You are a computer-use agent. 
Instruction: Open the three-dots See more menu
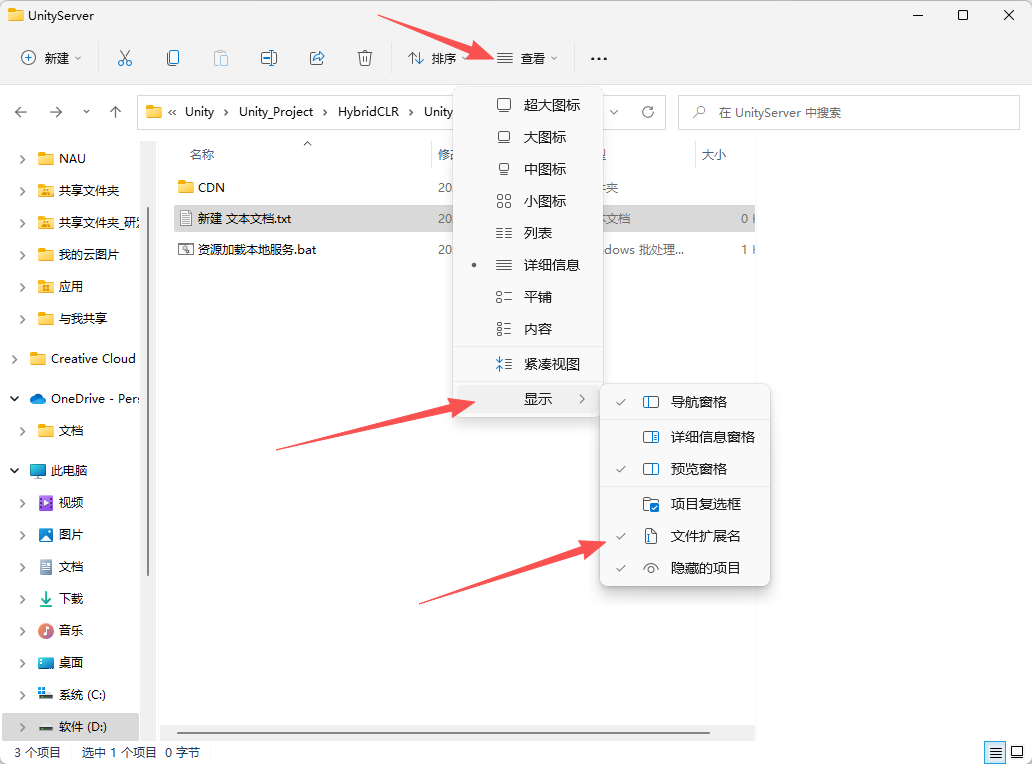pos(598,59)
